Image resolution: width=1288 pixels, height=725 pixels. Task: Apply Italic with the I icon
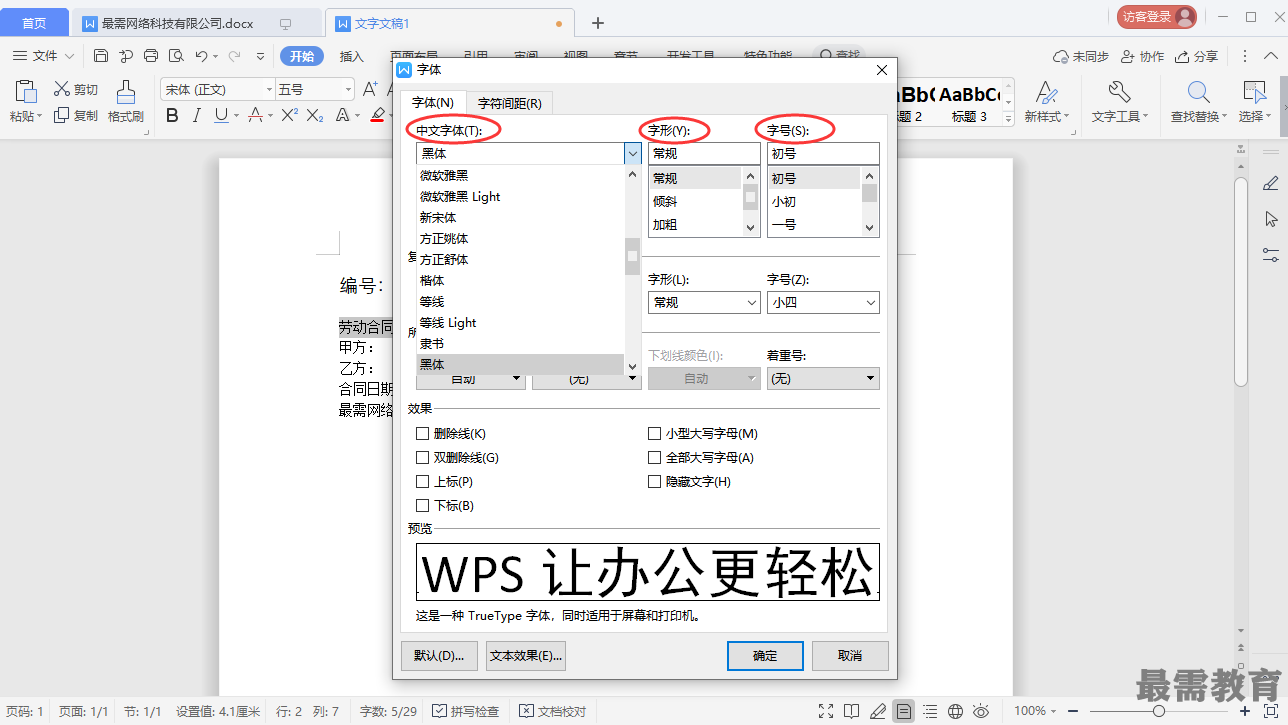(x=197, y=115)
